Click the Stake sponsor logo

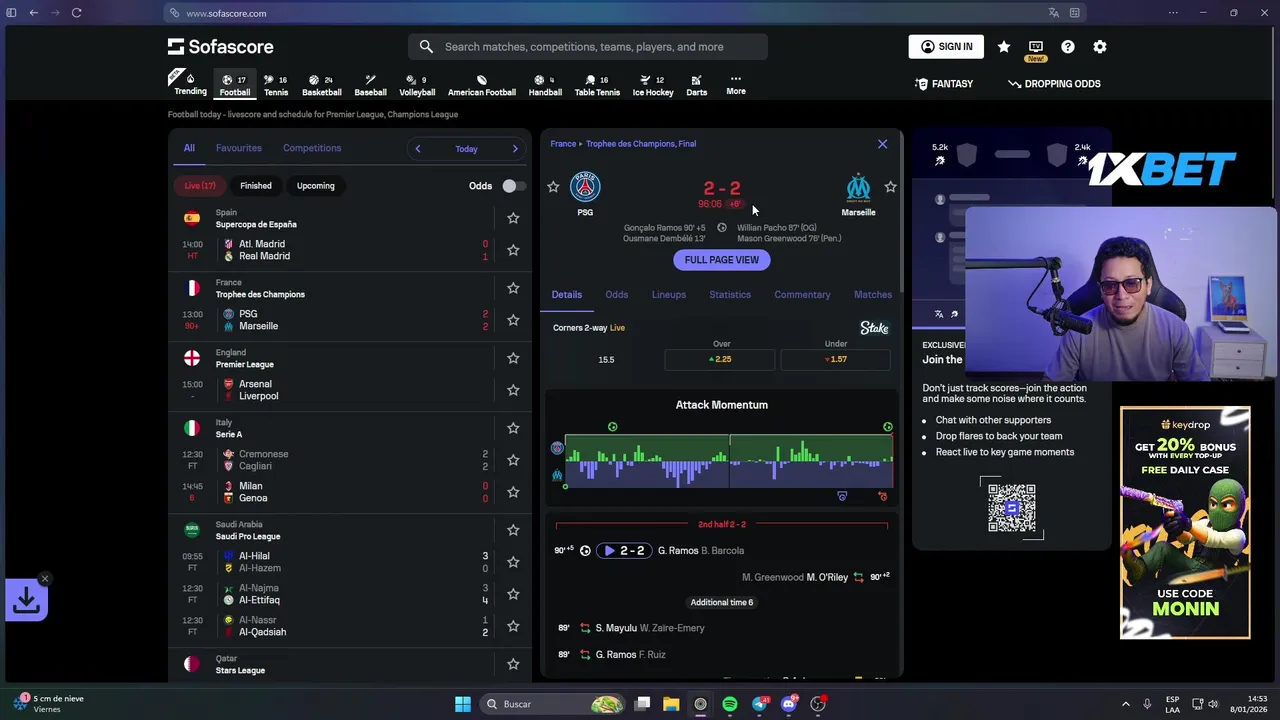pos(874,328)
